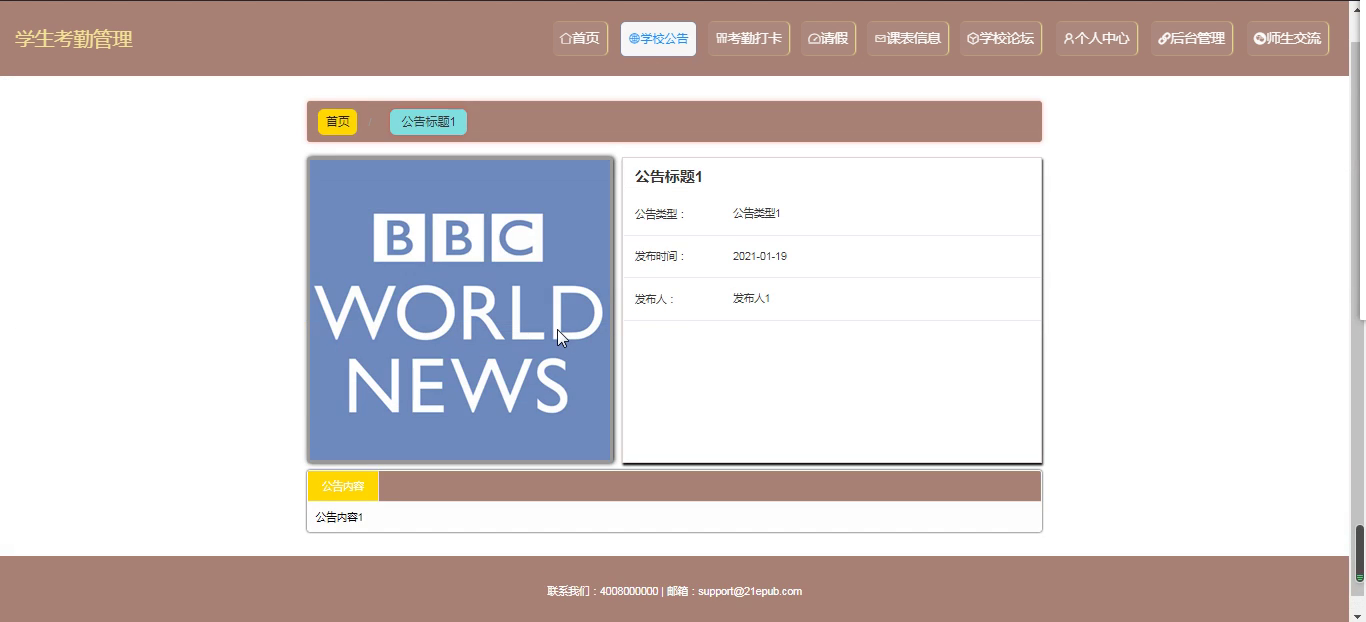Image resolution: width=1366 pixels, height=622 pixels.
Task: Open the 首页 navigation menu item
Action: click(581, 39)
